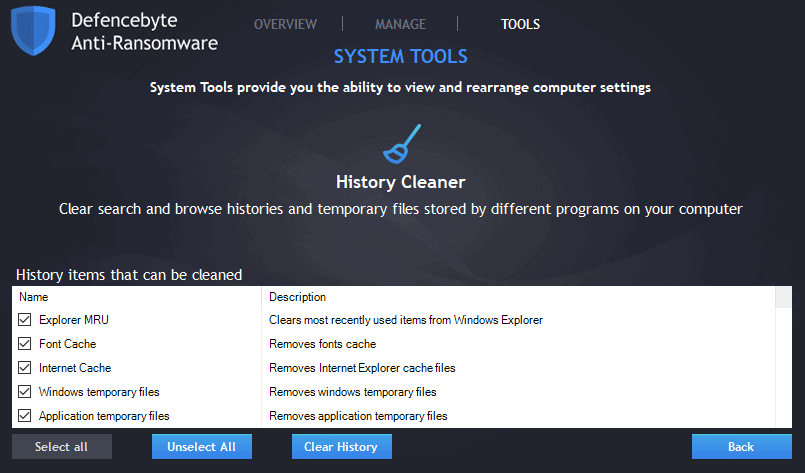Click 'Removes windows temporary files' description
The height and width of the screenshot is (473, 805).
353,392
